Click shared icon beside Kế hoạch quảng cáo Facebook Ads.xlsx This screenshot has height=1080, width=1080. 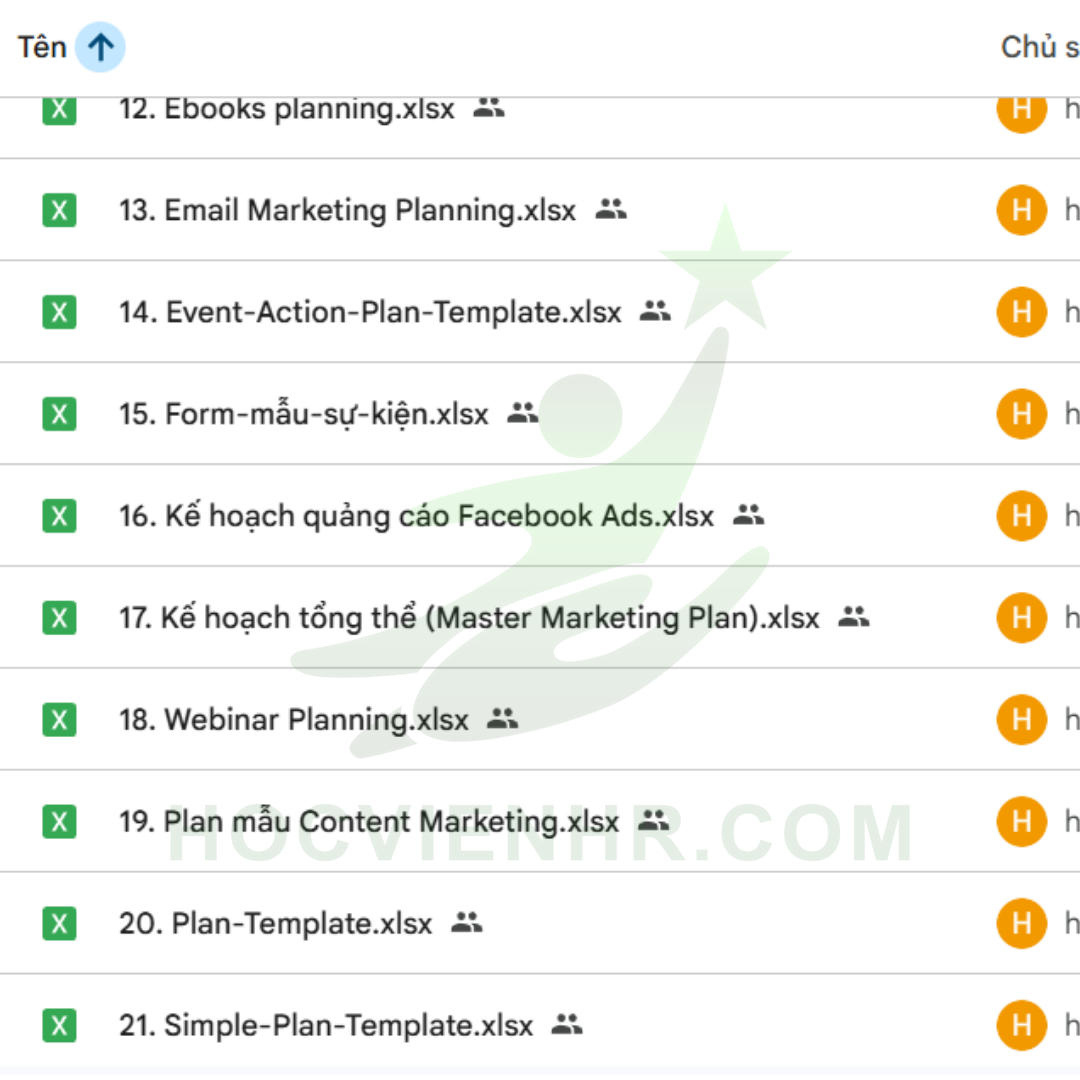(x=749, y=515)
